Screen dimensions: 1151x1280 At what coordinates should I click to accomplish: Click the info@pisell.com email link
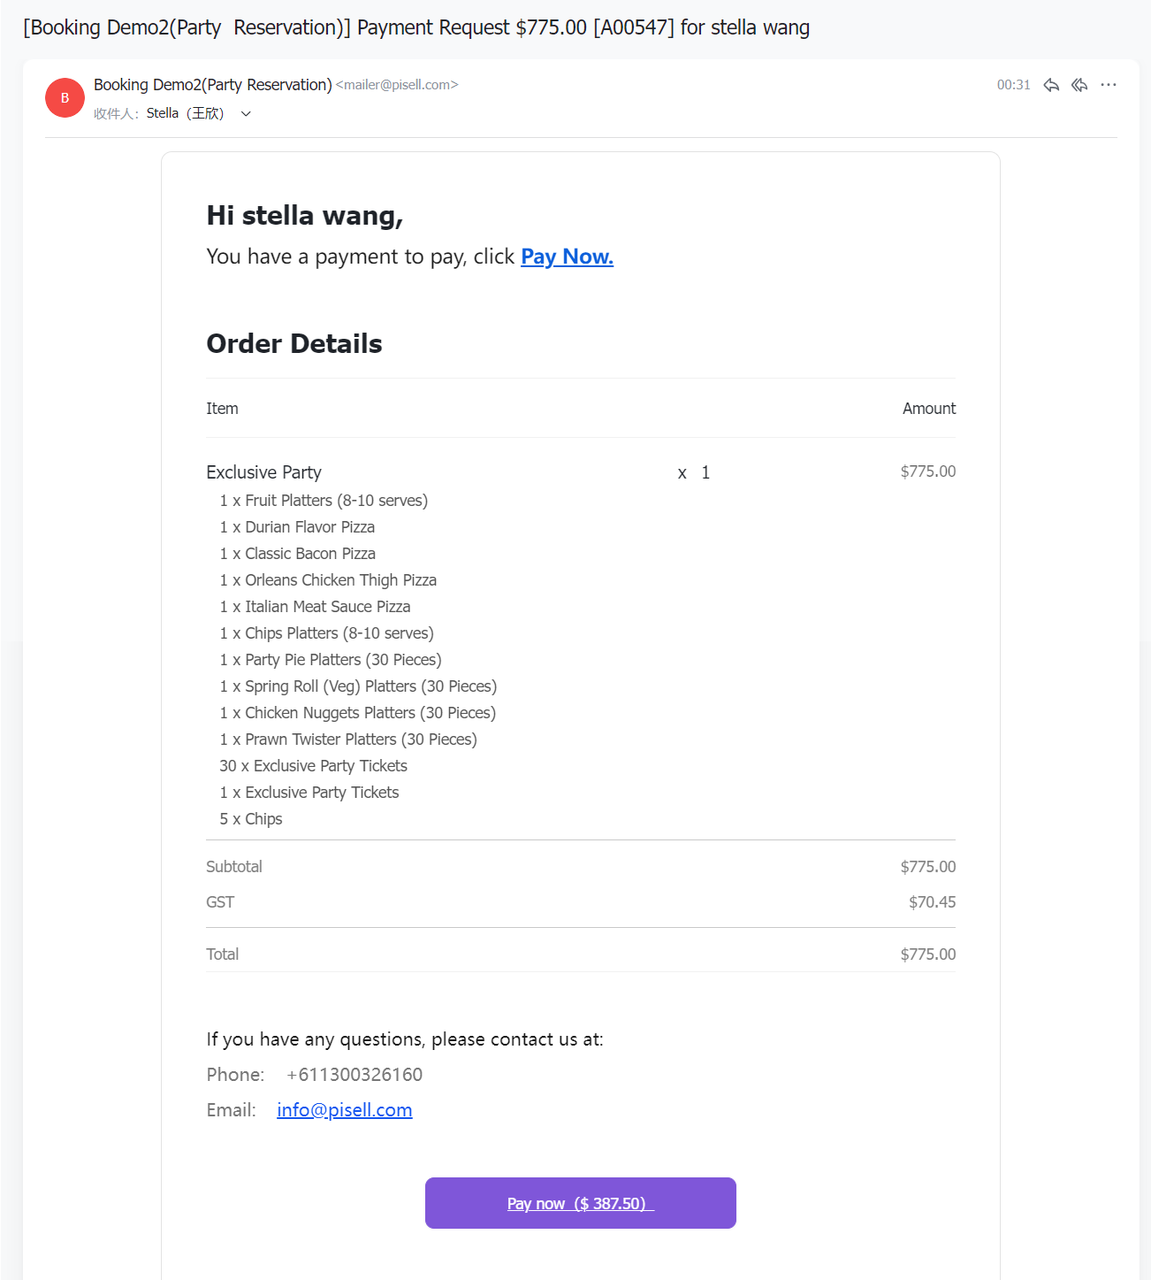point(344,1110)
